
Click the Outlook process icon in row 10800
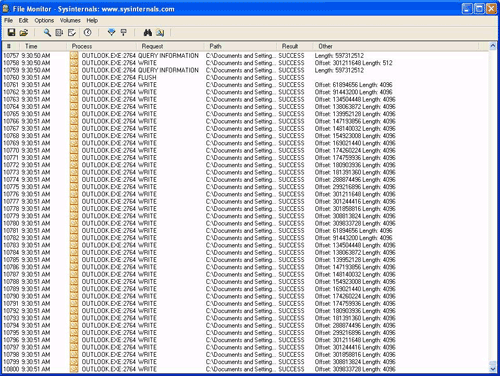74,369
